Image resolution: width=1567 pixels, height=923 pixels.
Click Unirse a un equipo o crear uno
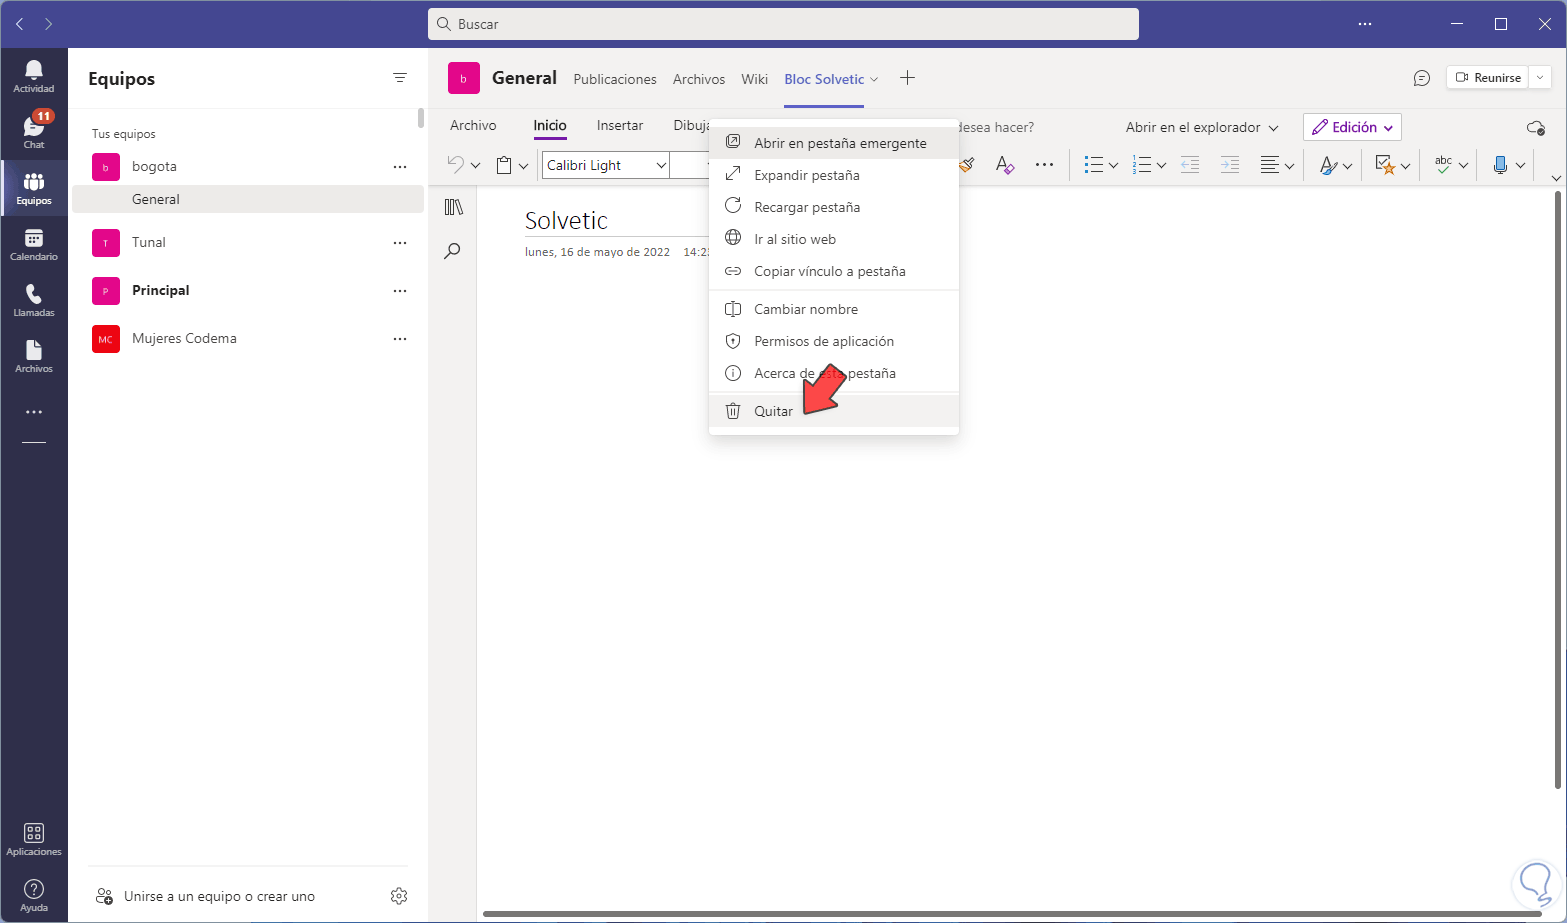[205, 896]
